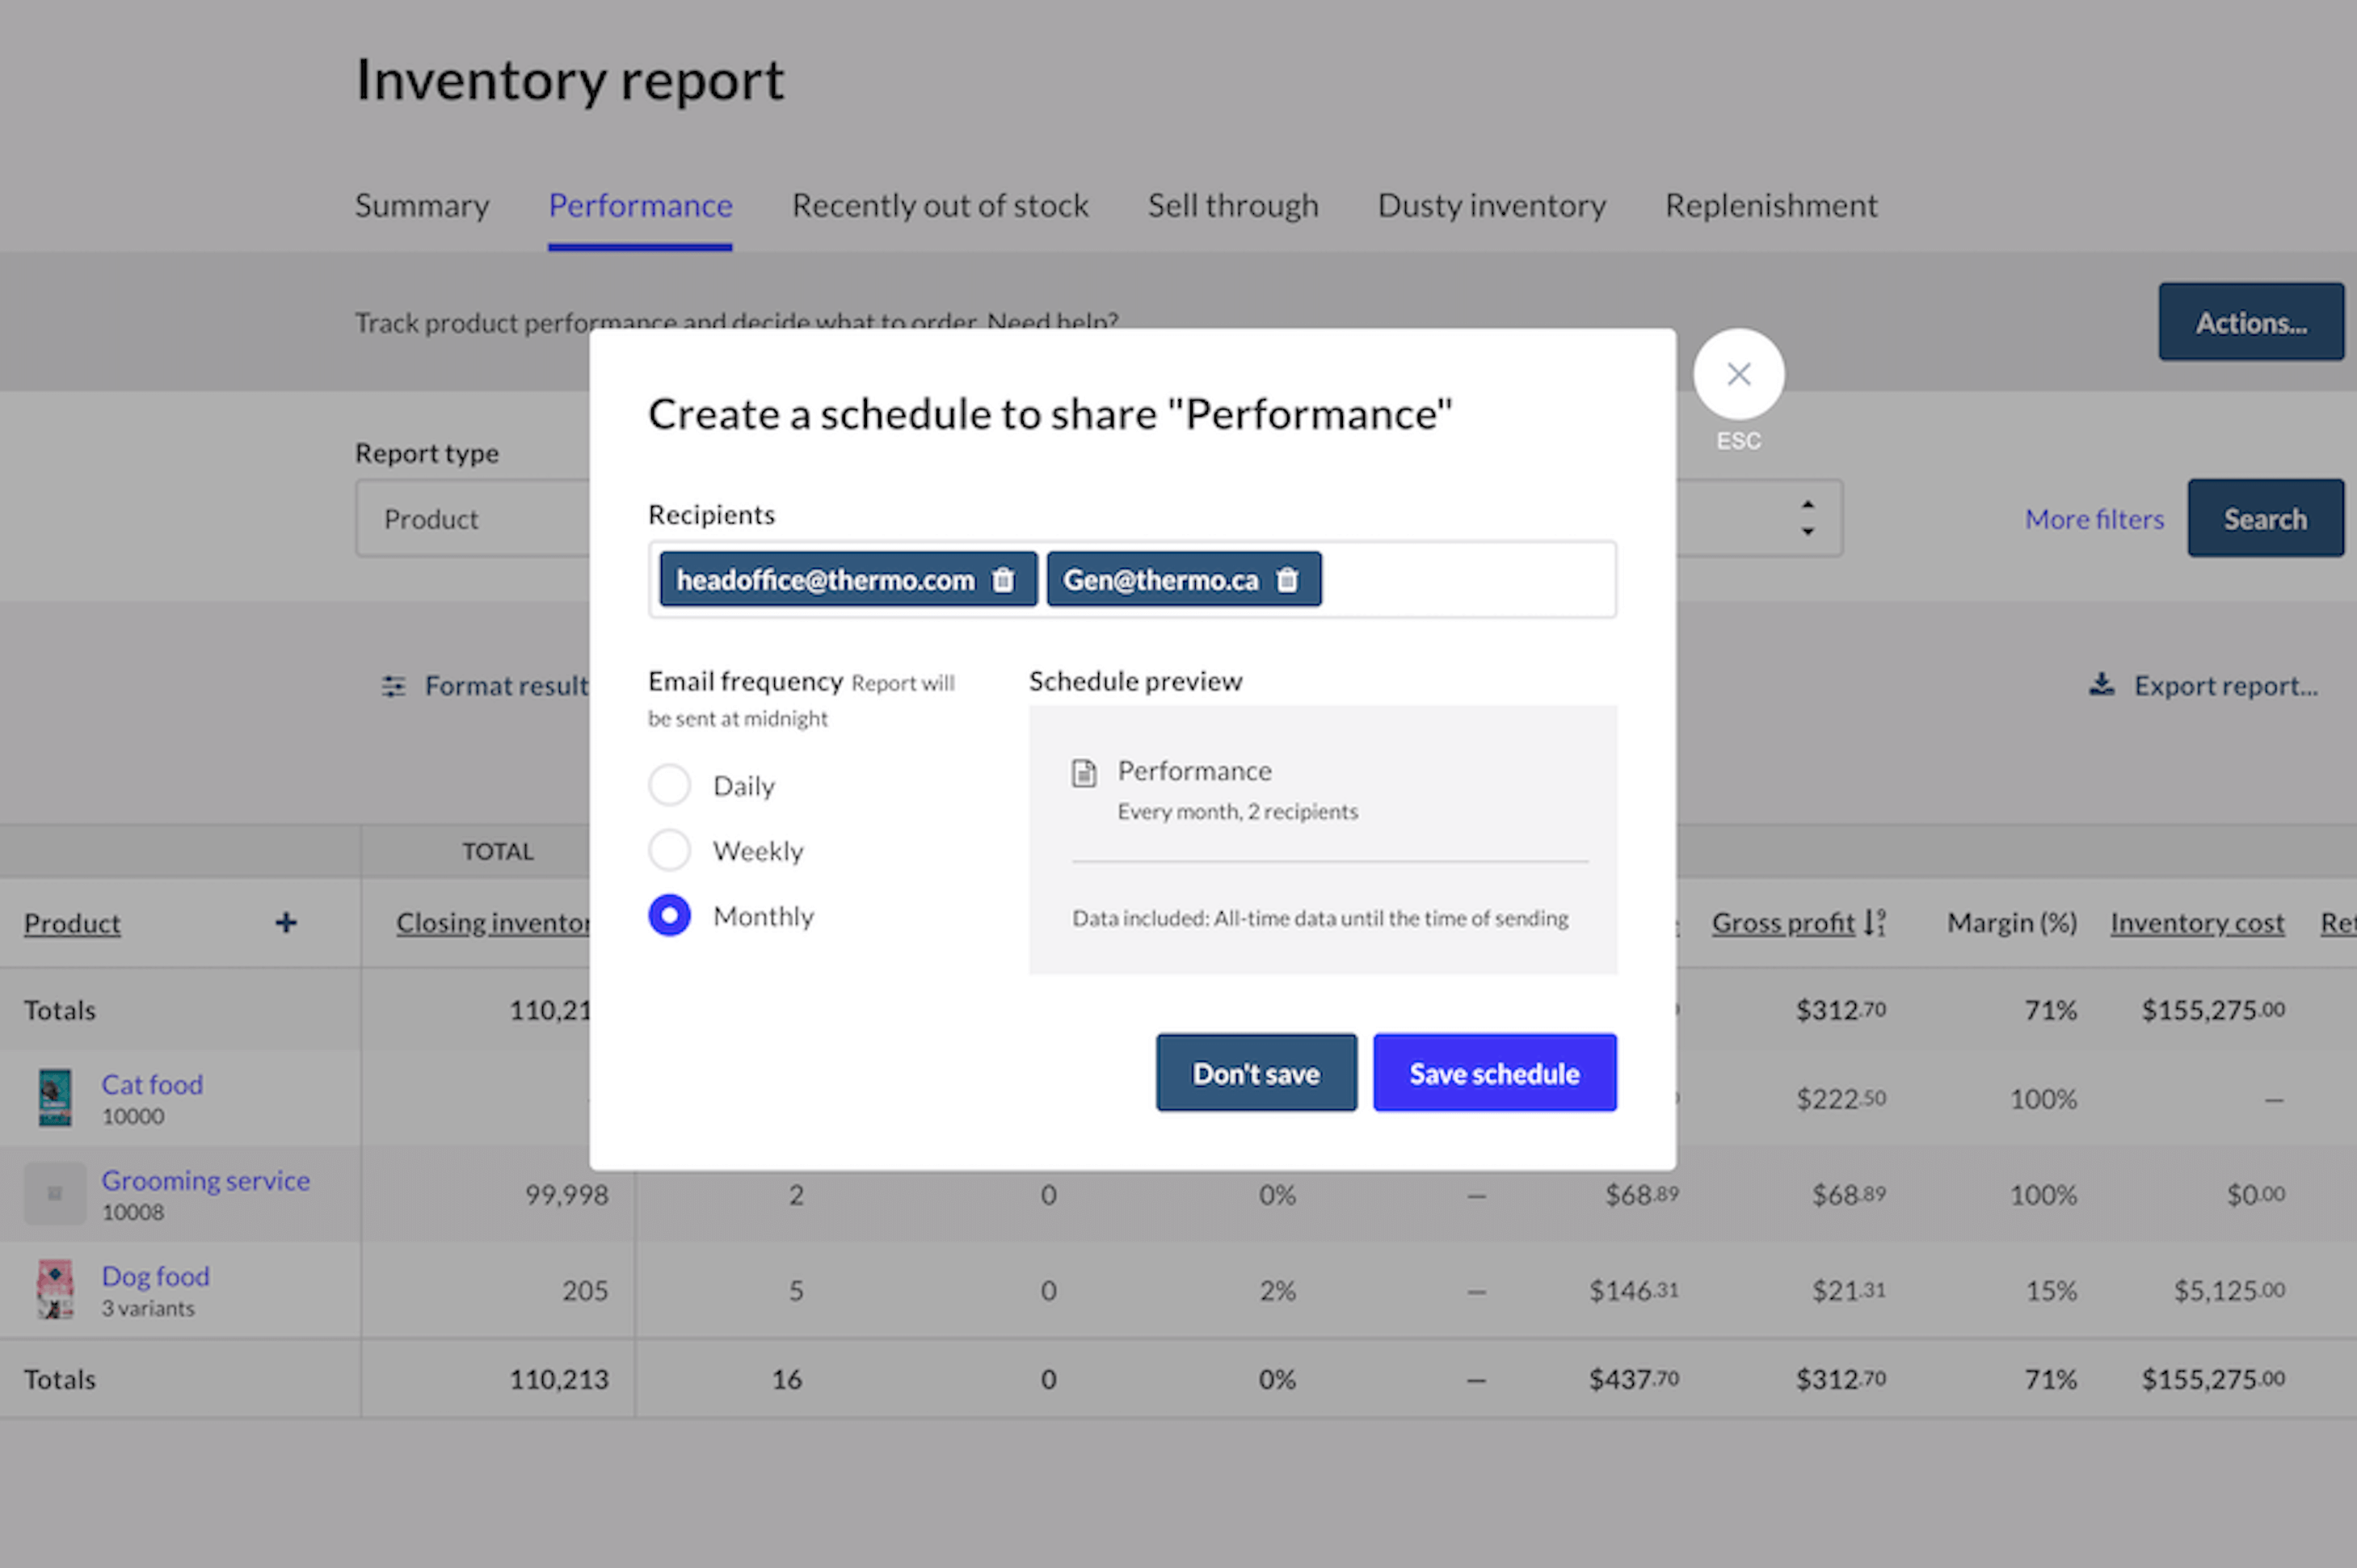This screenshot has height=1568, width=2357.
Task: Delete Gen@thermo.ca recipient with trash icon
Action: [x=1287, y=580]
